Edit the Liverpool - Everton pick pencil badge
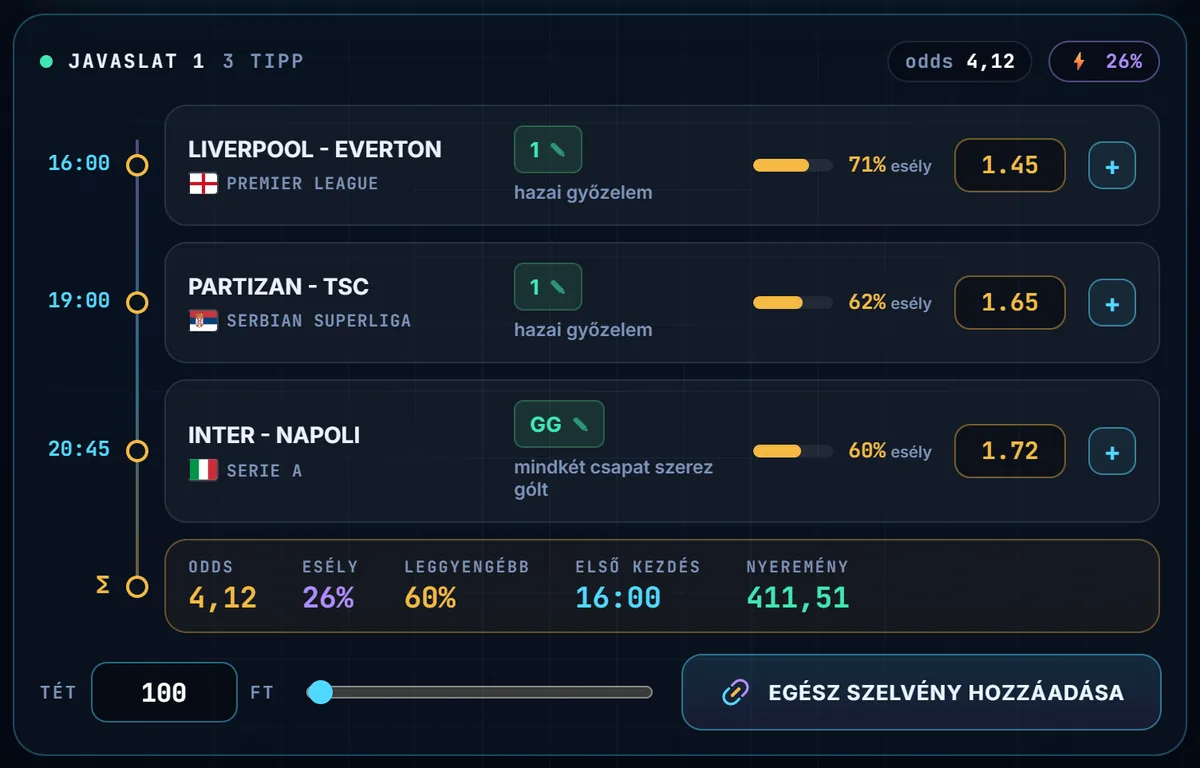This screenshot has width=1200, height=768. point(548,150)
